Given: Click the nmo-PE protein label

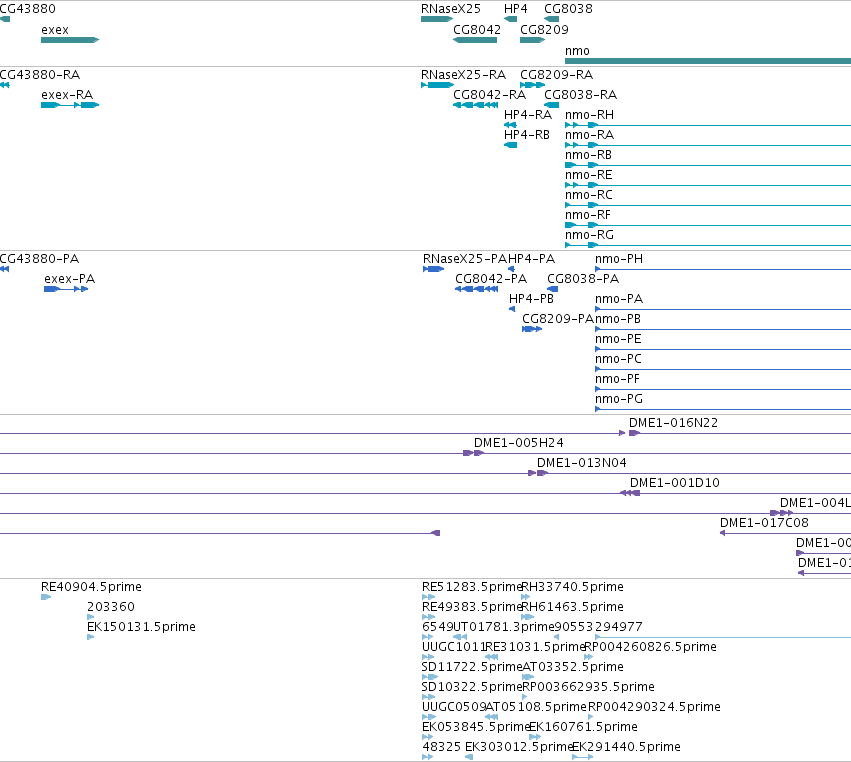Looking at the screenshot, I should tap(618, 339).
